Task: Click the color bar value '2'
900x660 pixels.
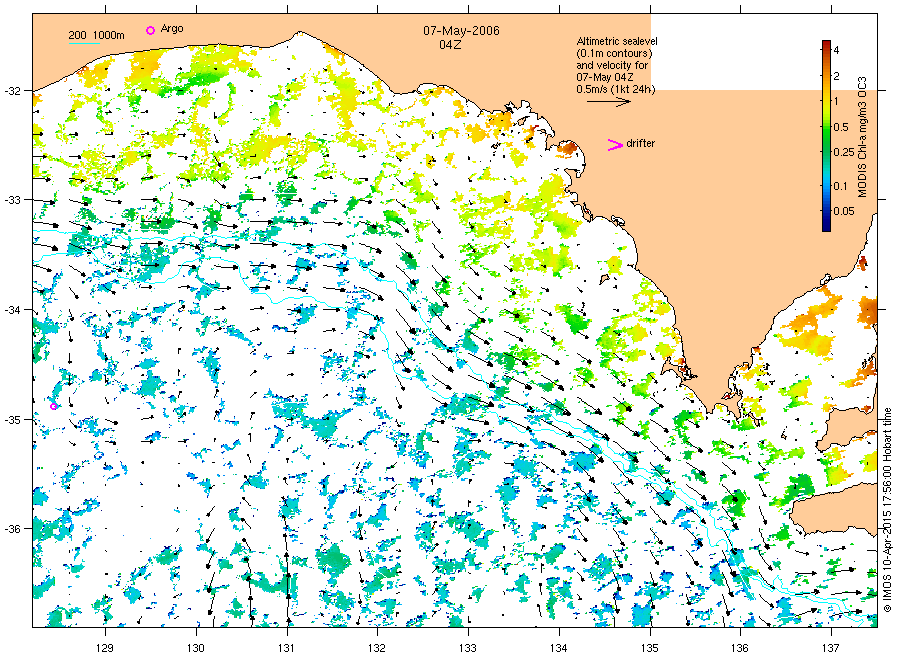Action: [x=836, y=76]
